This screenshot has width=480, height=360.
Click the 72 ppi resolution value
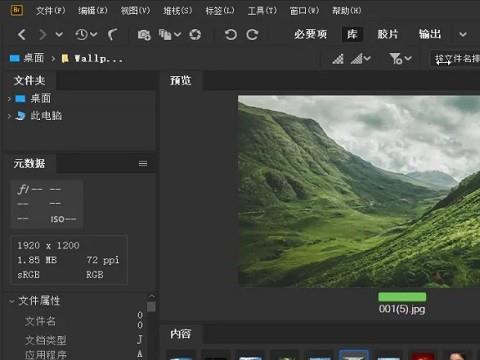coord(103,260)
